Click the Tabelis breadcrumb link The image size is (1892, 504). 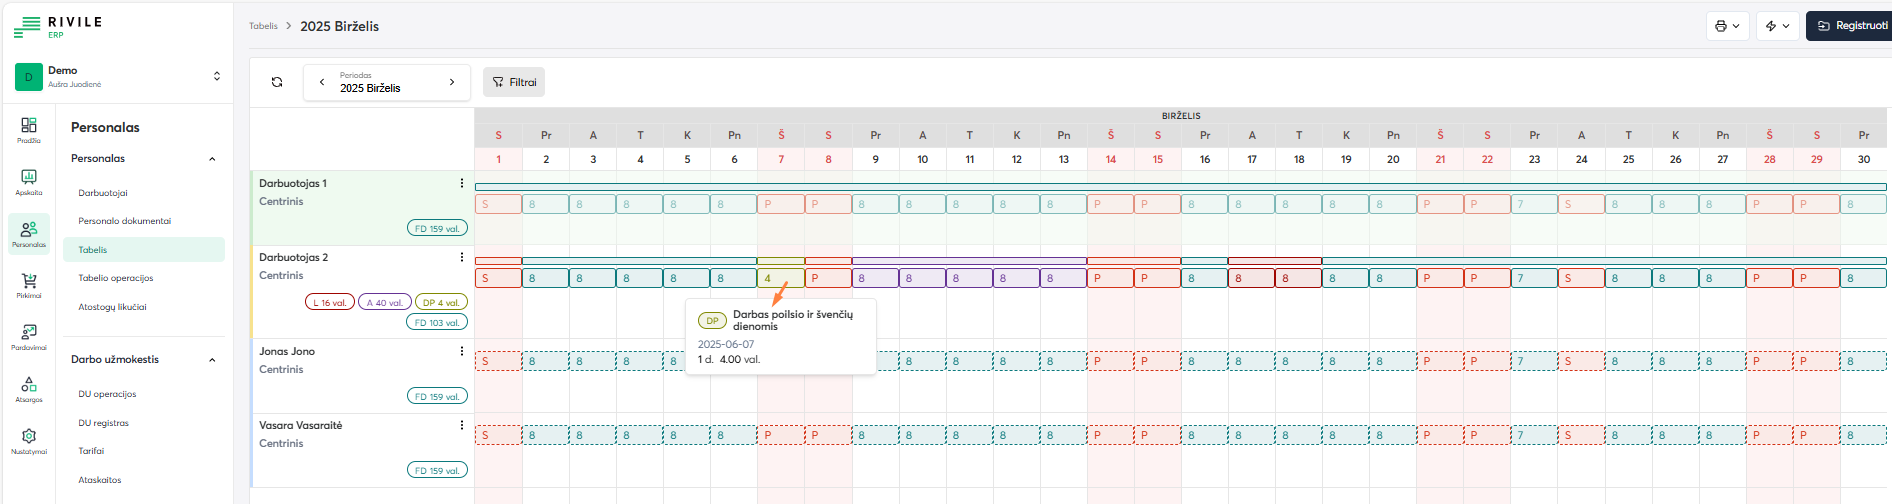tap(263, 26)
